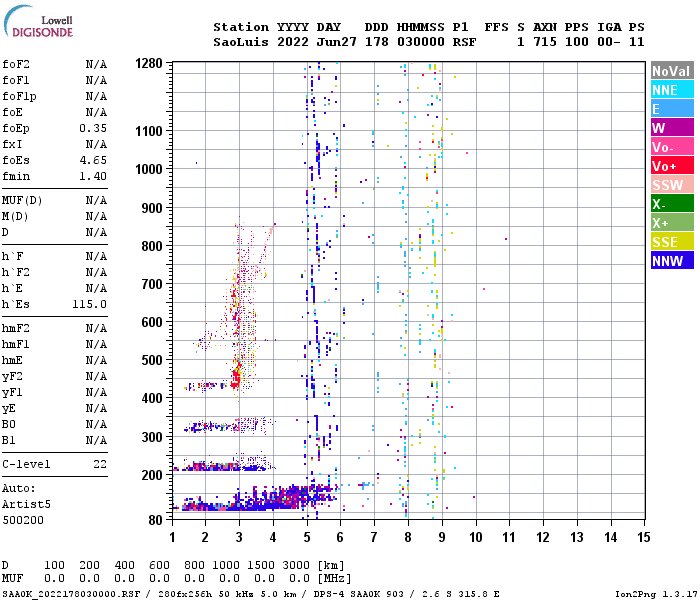Select the X- dark green legend swatch

pyautogui.click(x=672, y=204)
